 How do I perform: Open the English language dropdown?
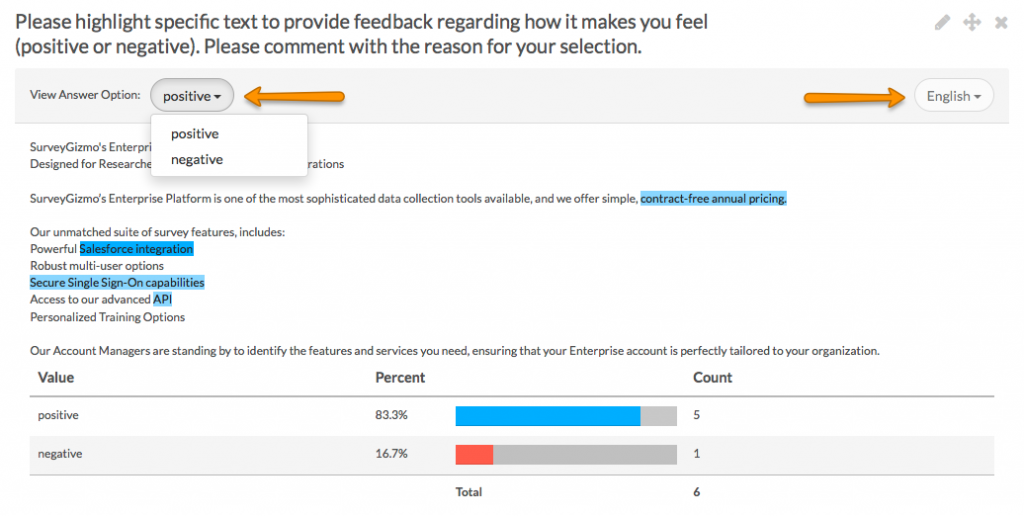click(953, 96)
